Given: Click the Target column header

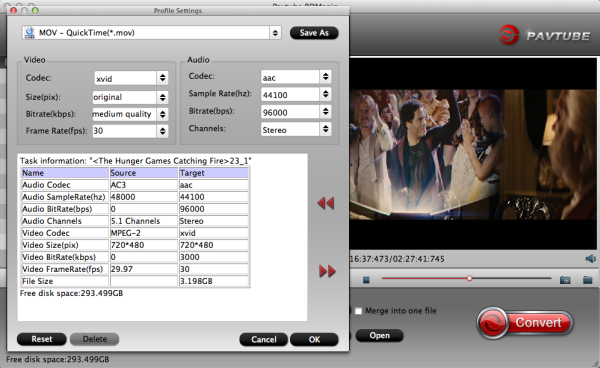Looking at the screenshot, I should click(214, 173).
